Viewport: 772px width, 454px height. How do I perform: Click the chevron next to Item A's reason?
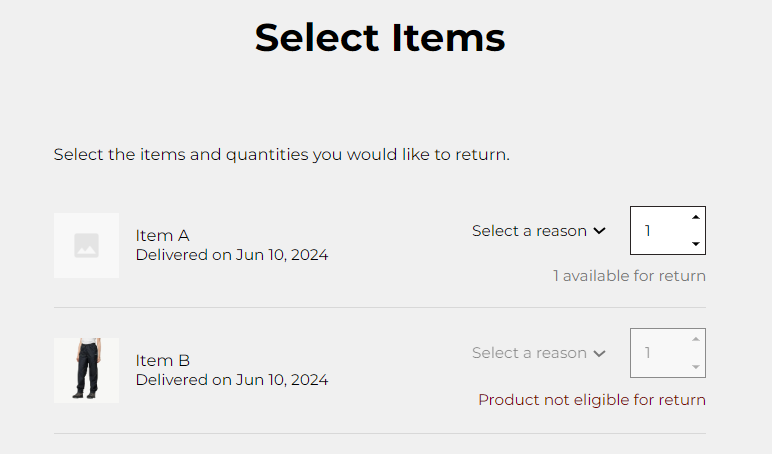600,231
